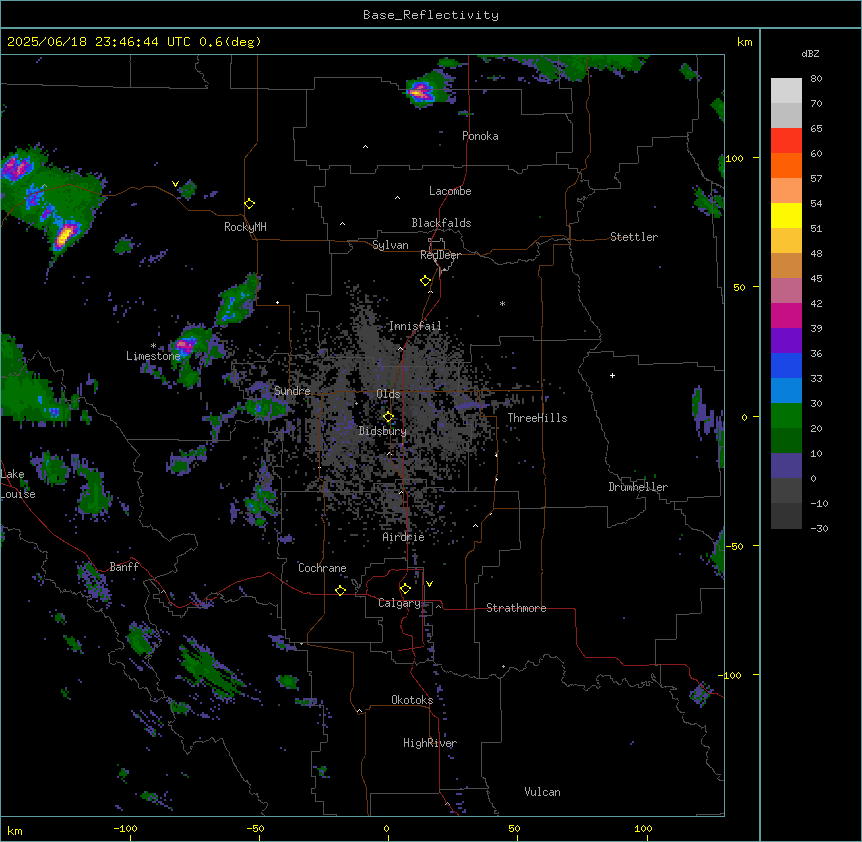Click the Lacombe city label
The image size is (862, 842).
click(x=450, y=191)
